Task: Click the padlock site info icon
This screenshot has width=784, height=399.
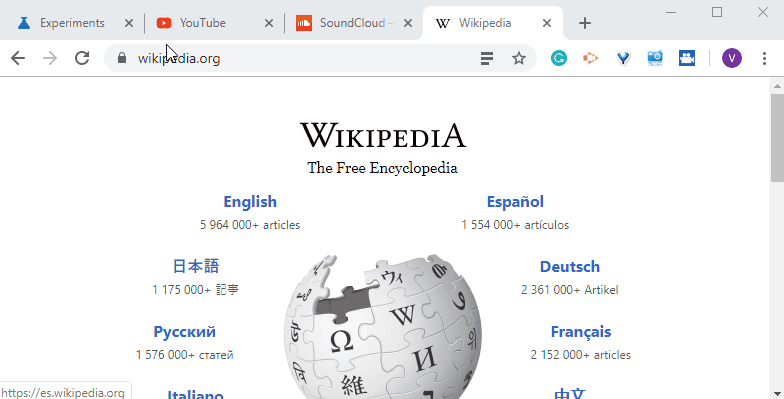Action: tap(122, 58)
